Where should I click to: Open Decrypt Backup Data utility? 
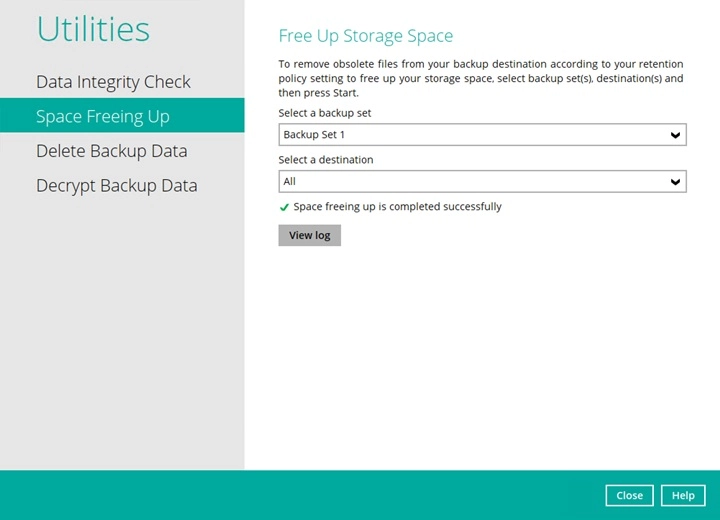[x=116, y=186]
